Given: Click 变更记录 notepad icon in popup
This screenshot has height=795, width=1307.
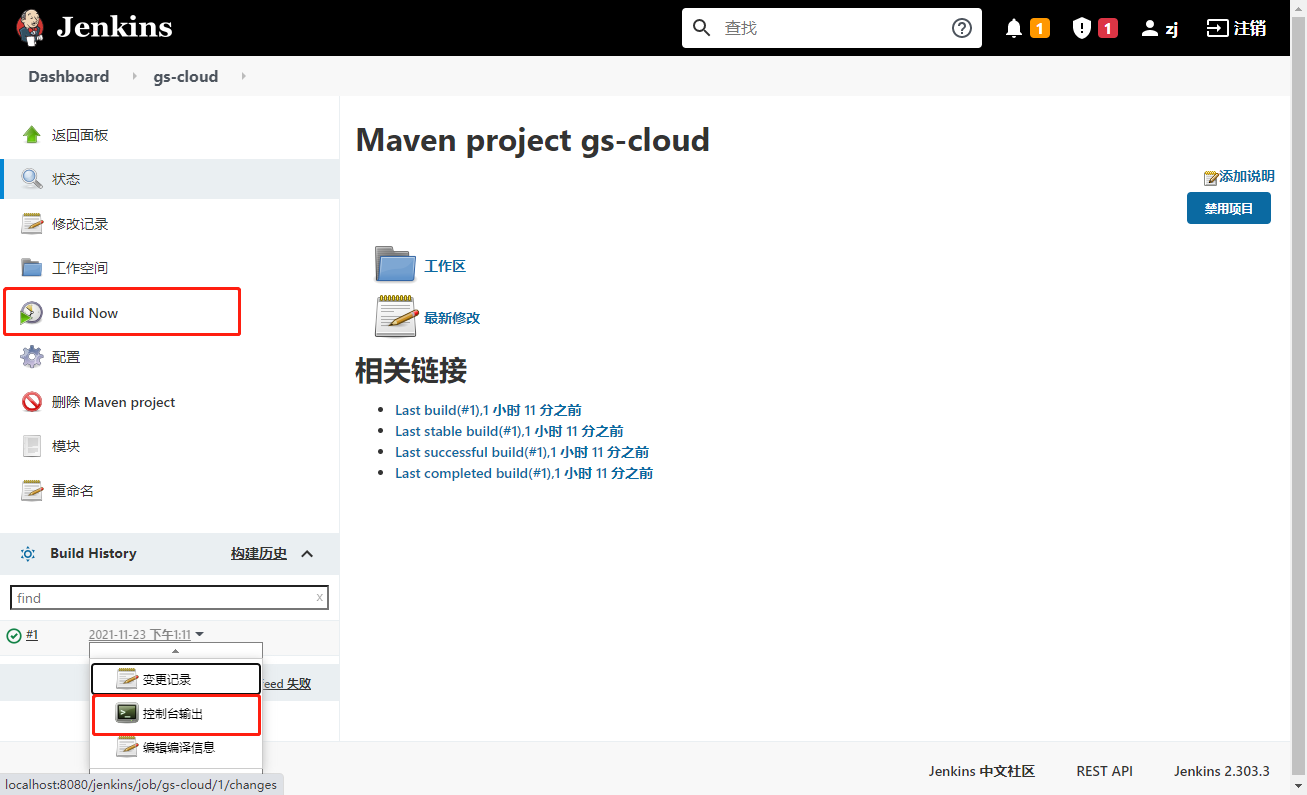Looking at the screenshot, I should coord(126,680).
